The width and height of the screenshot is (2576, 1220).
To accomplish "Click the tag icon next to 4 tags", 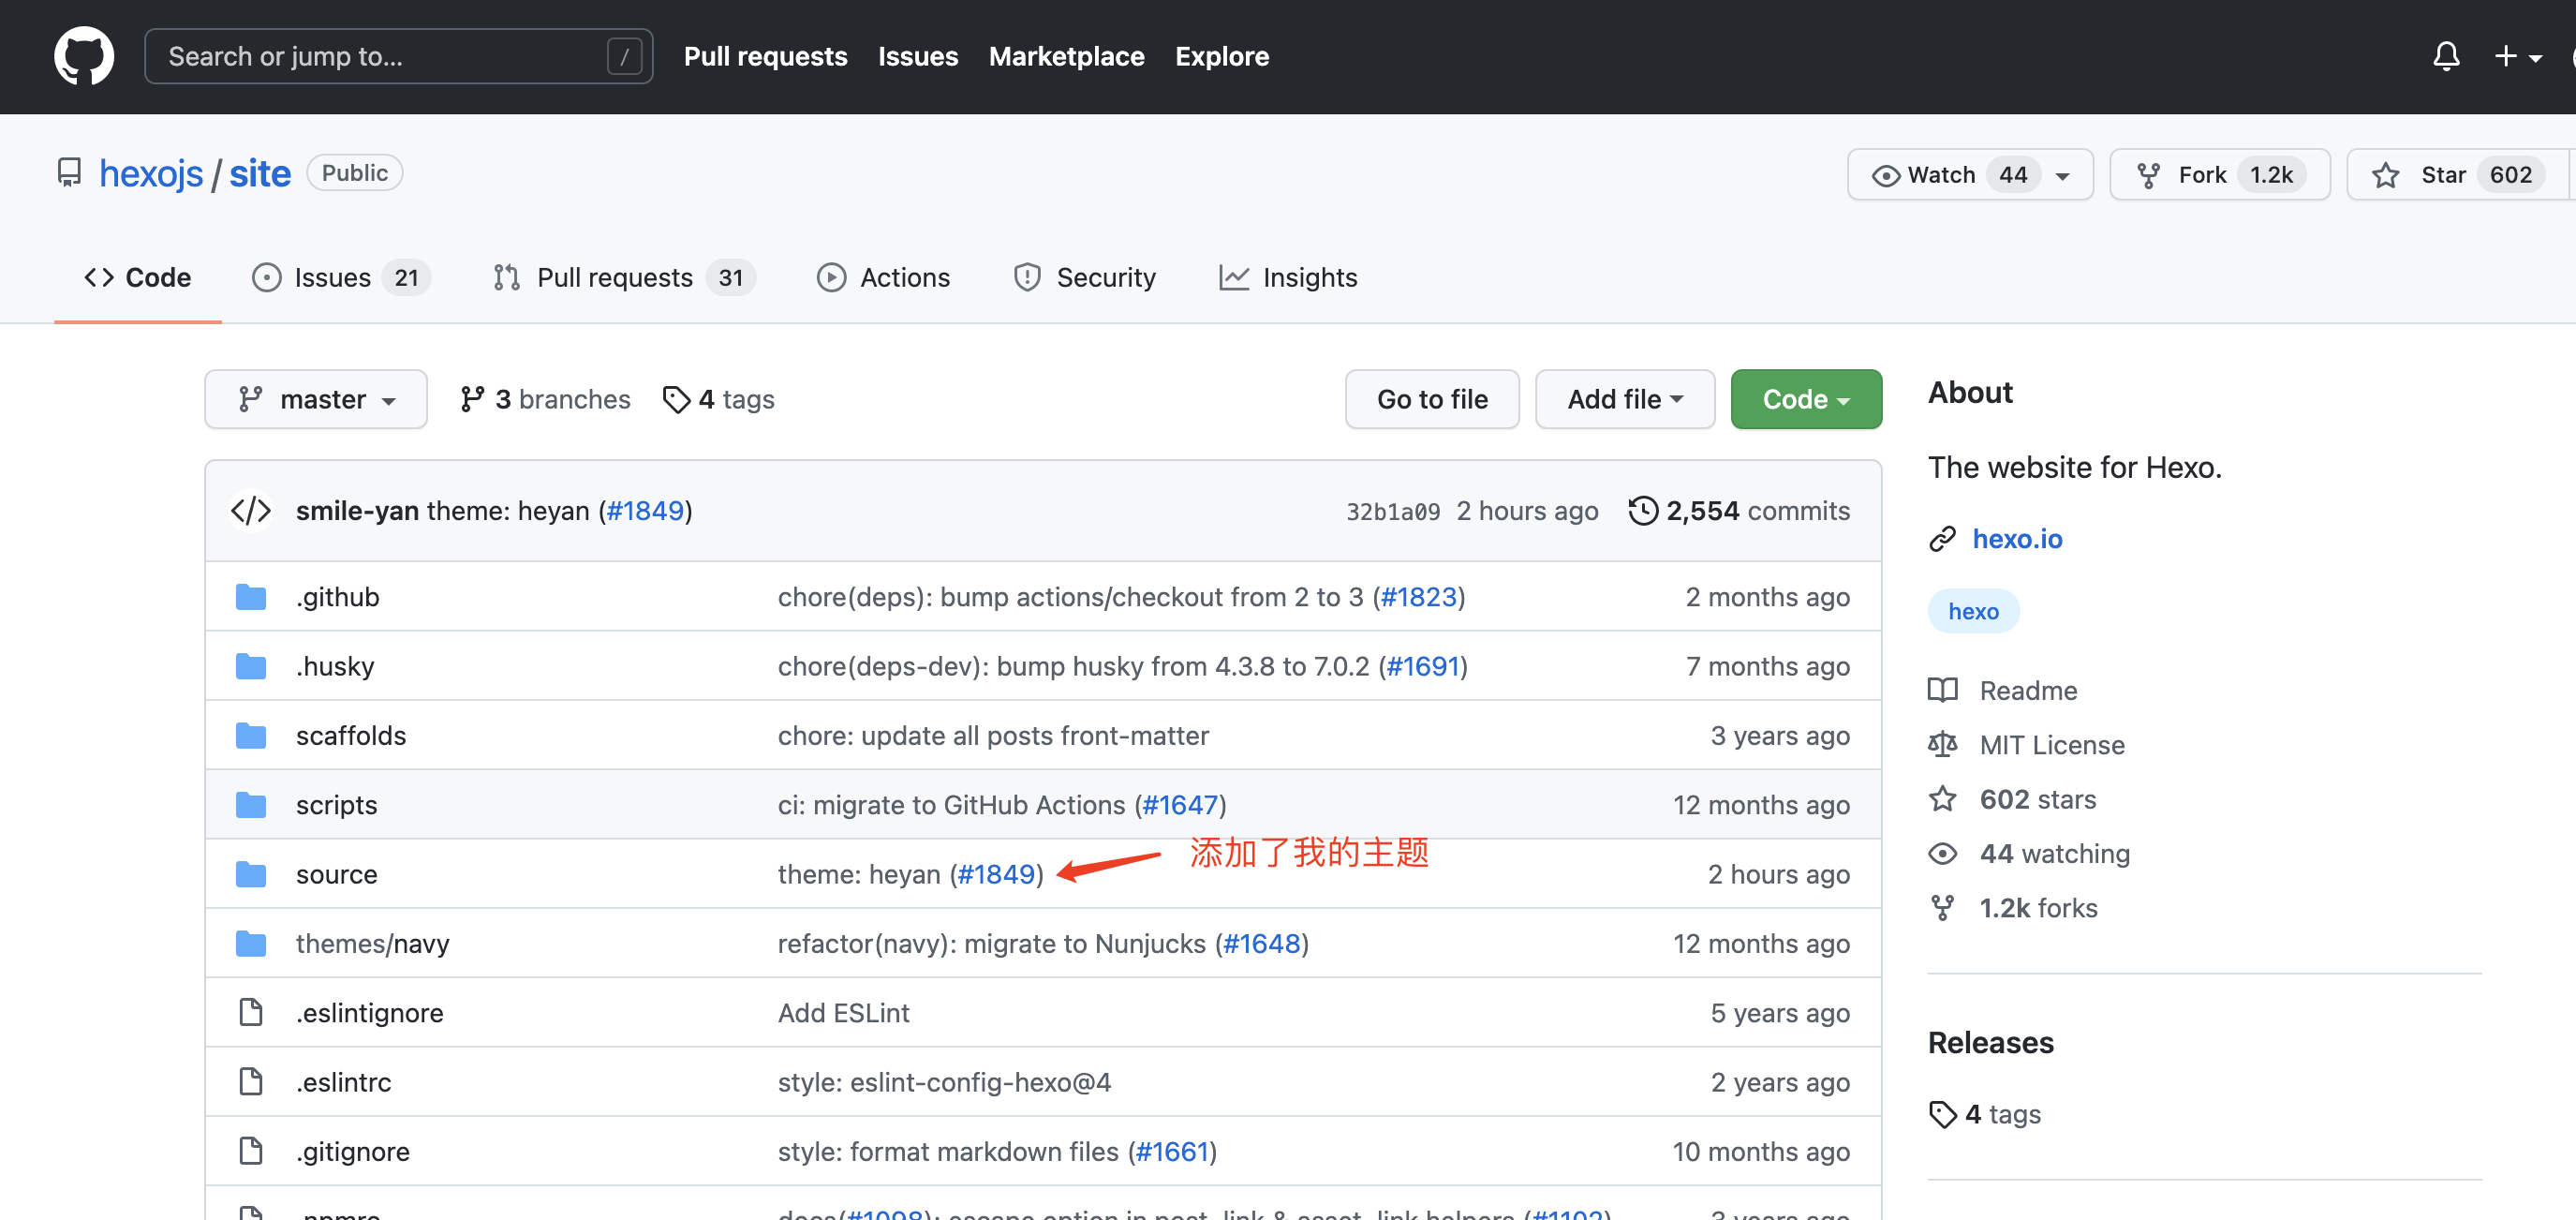I will click(676, 399).
